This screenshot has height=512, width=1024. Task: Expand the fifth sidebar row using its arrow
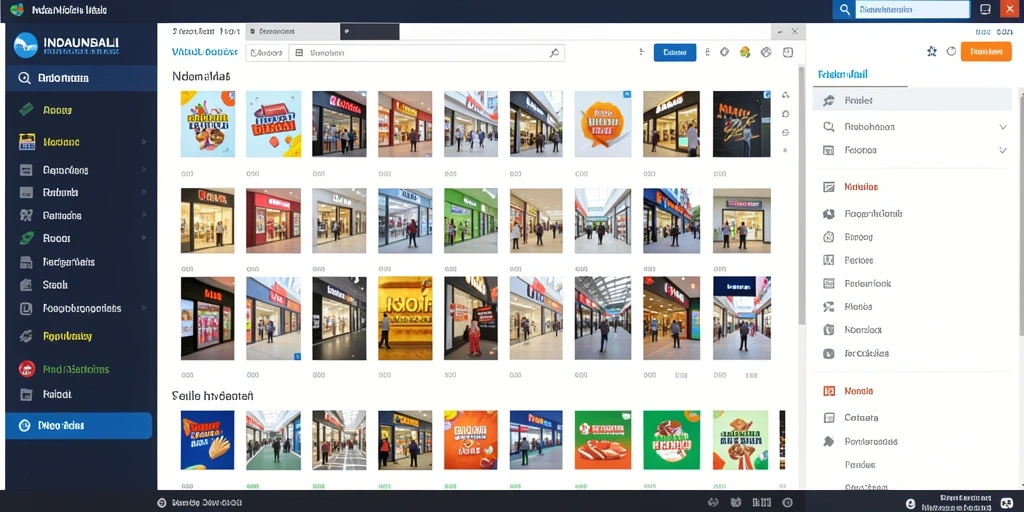[x=144, y=193]
